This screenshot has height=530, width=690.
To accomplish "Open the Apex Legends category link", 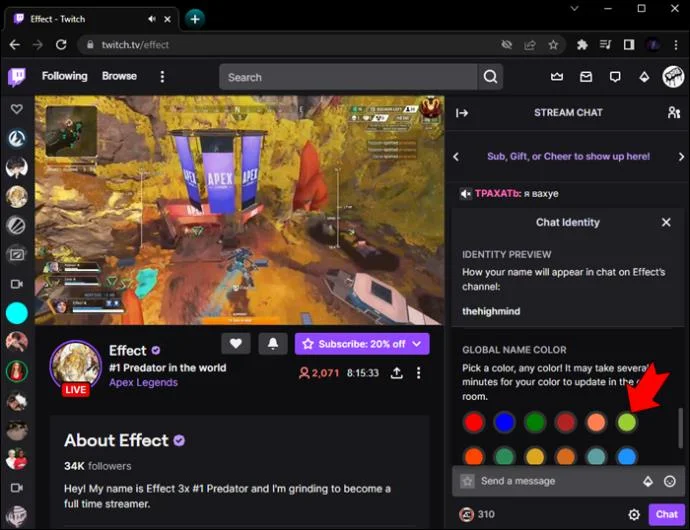I will [x=143, y=383].
